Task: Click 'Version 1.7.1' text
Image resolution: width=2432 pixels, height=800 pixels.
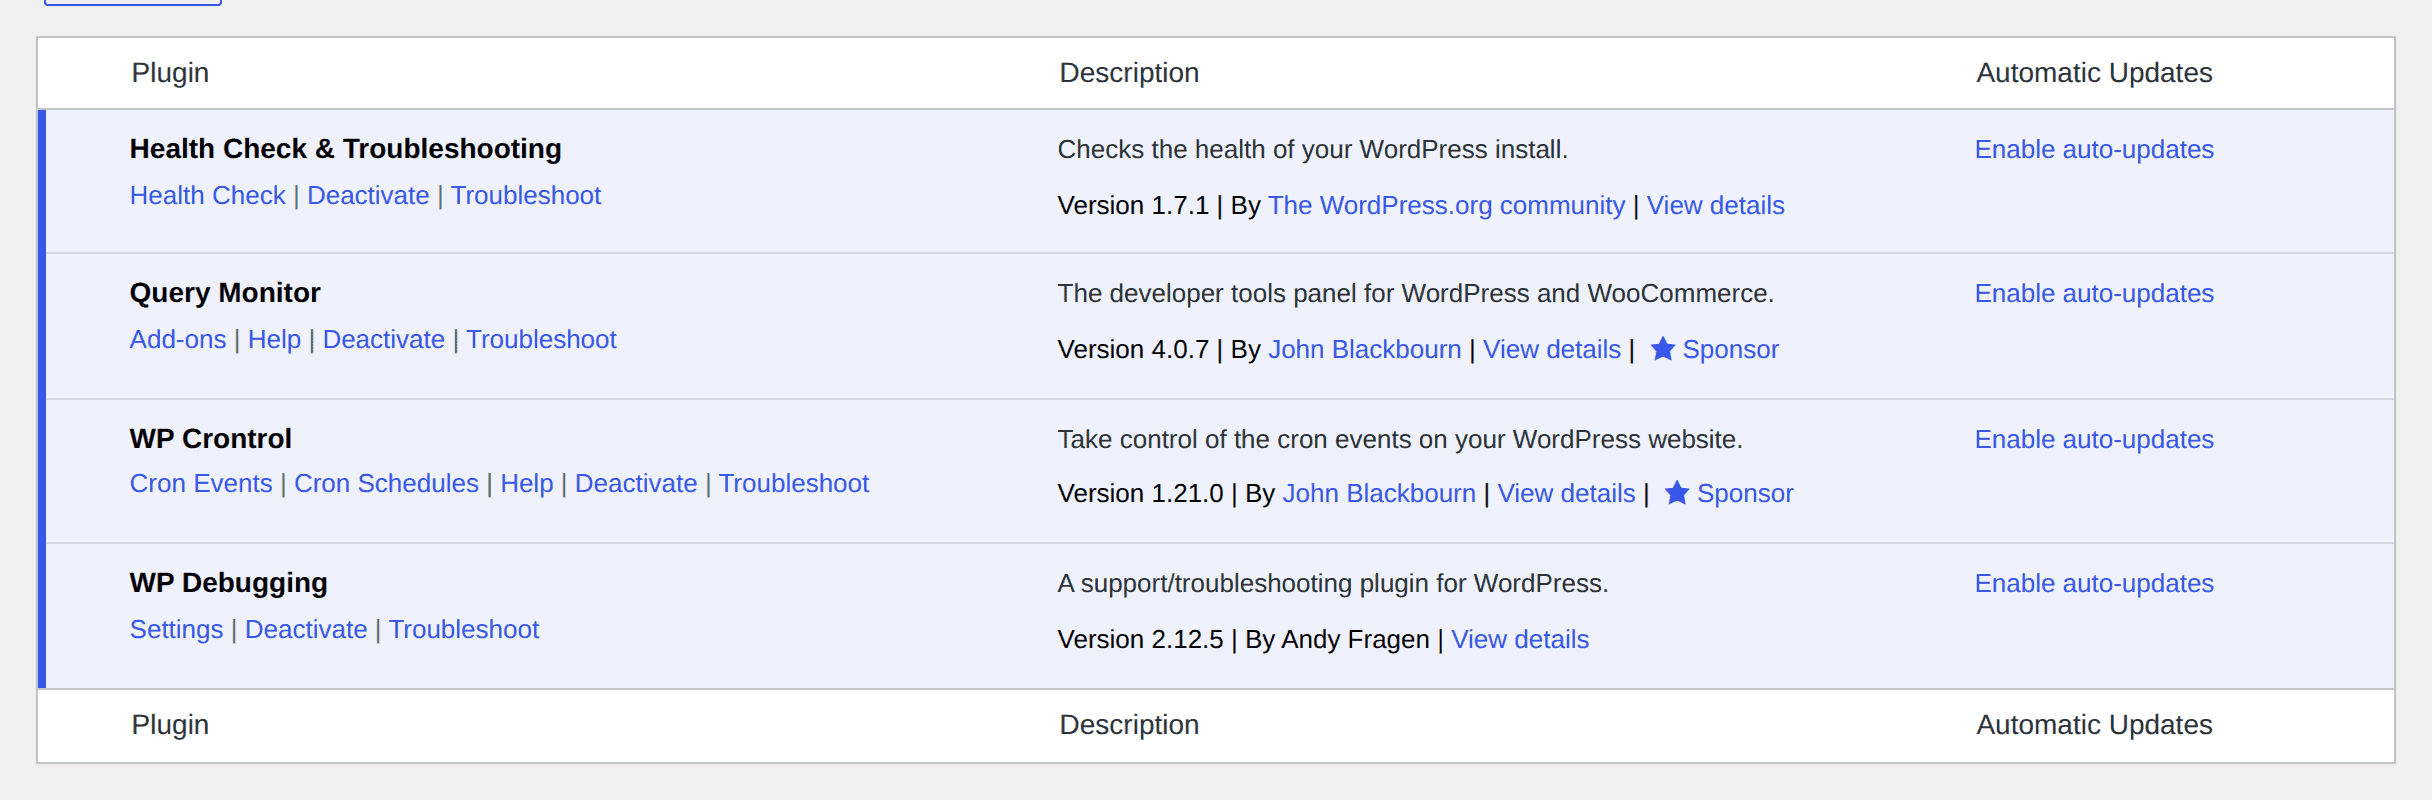Action: [1133, 205]
